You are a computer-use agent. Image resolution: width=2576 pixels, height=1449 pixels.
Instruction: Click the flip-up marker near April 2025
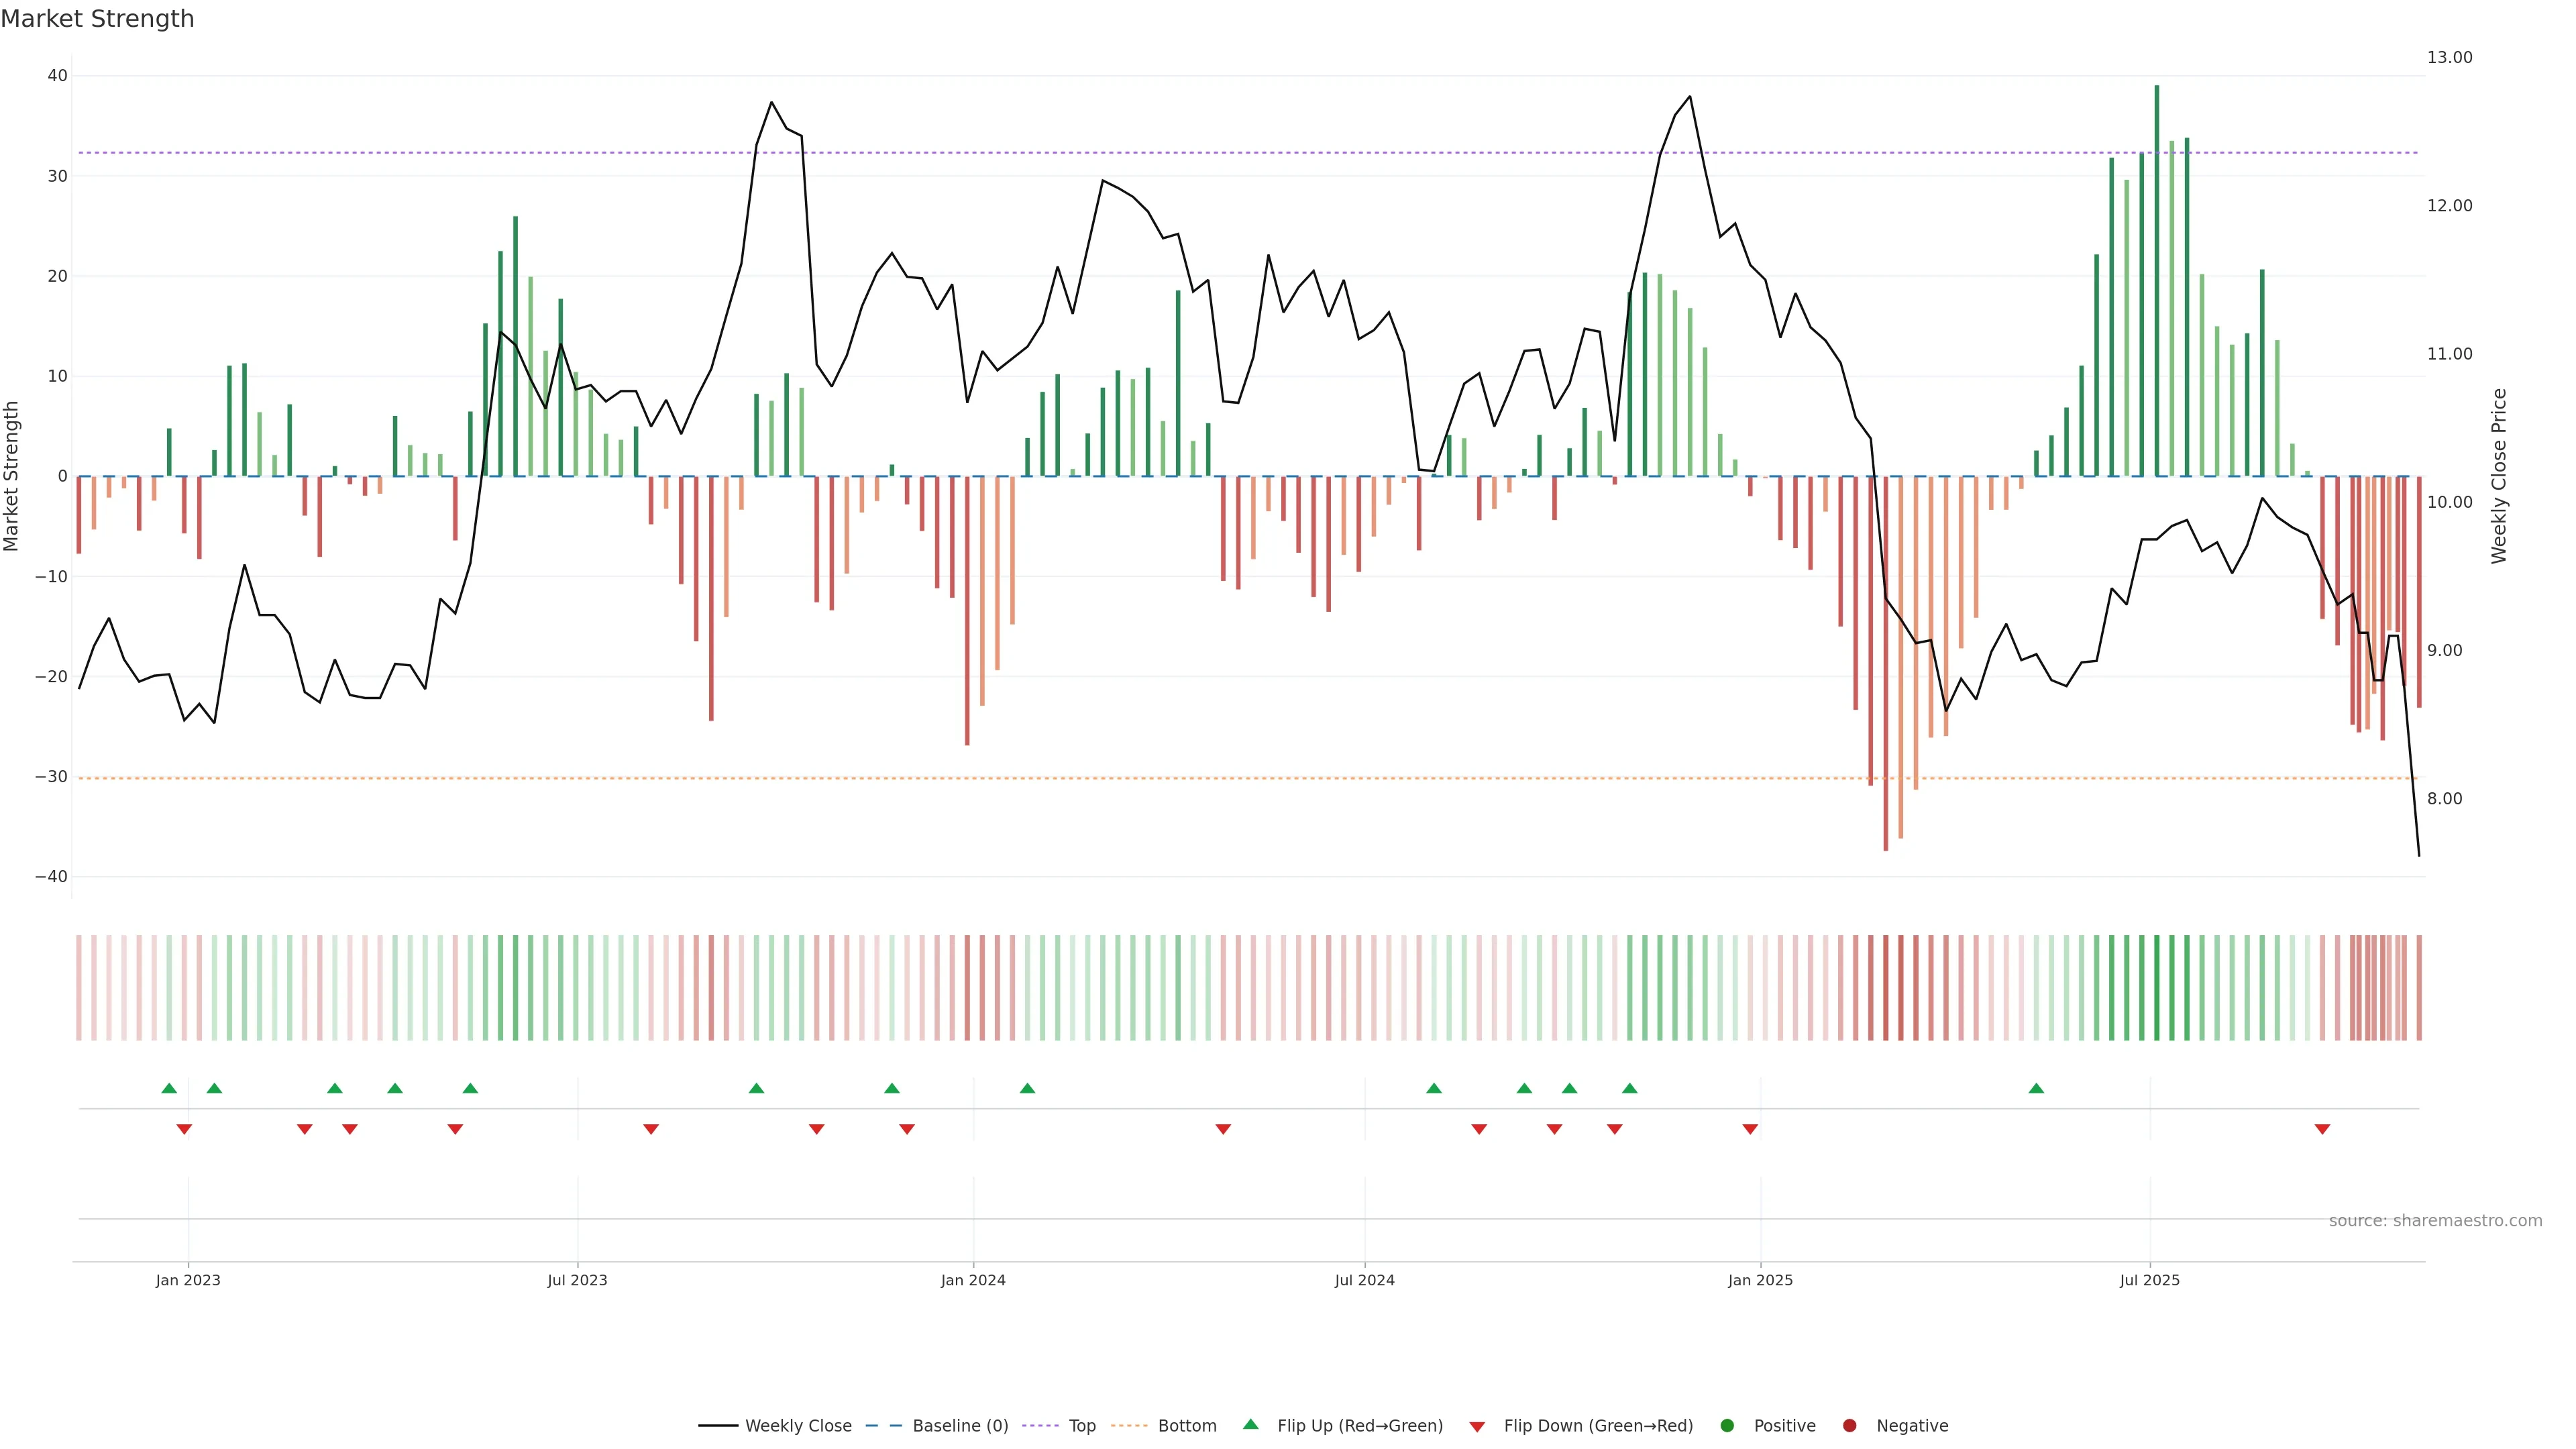(x=2036, y=1088)
